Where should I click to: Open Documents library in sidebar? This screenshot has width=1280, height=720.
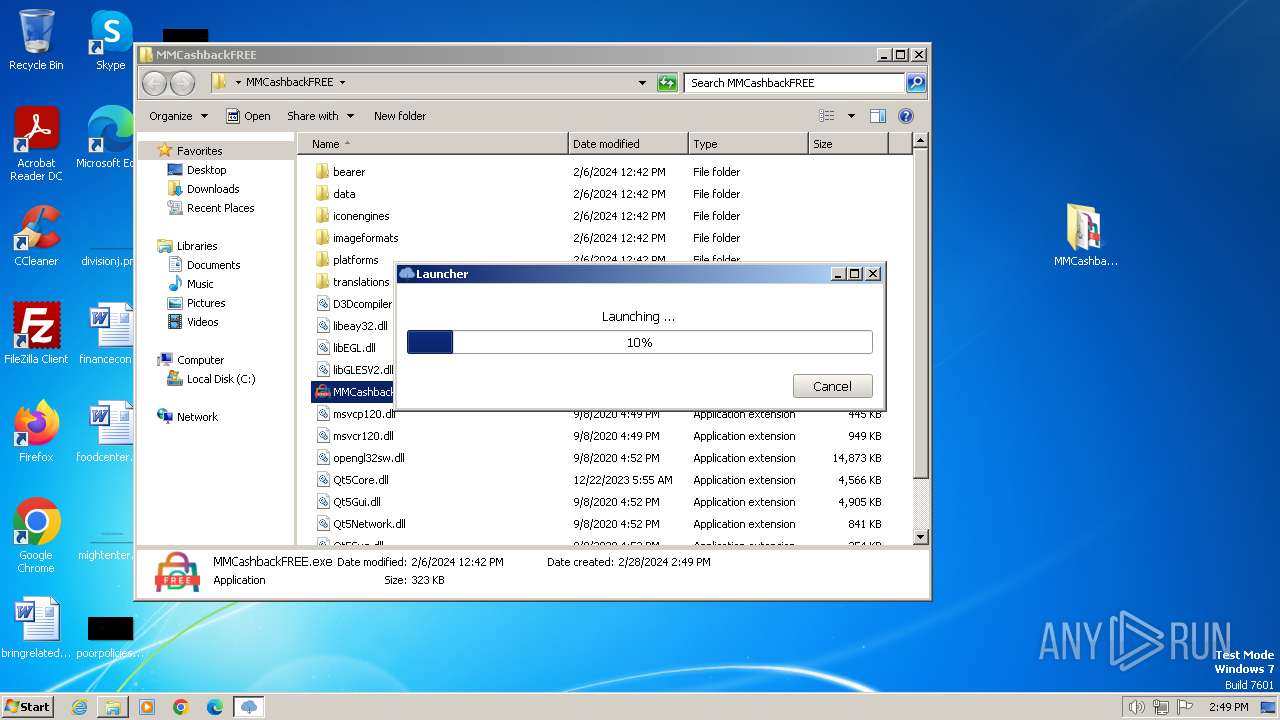click(213, 265)
